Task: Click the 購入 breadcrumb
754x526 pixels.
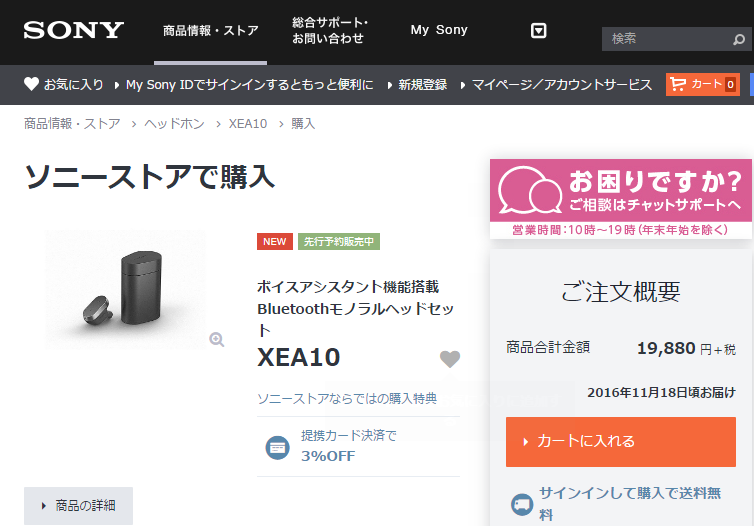Action: [x=303, y=124]
